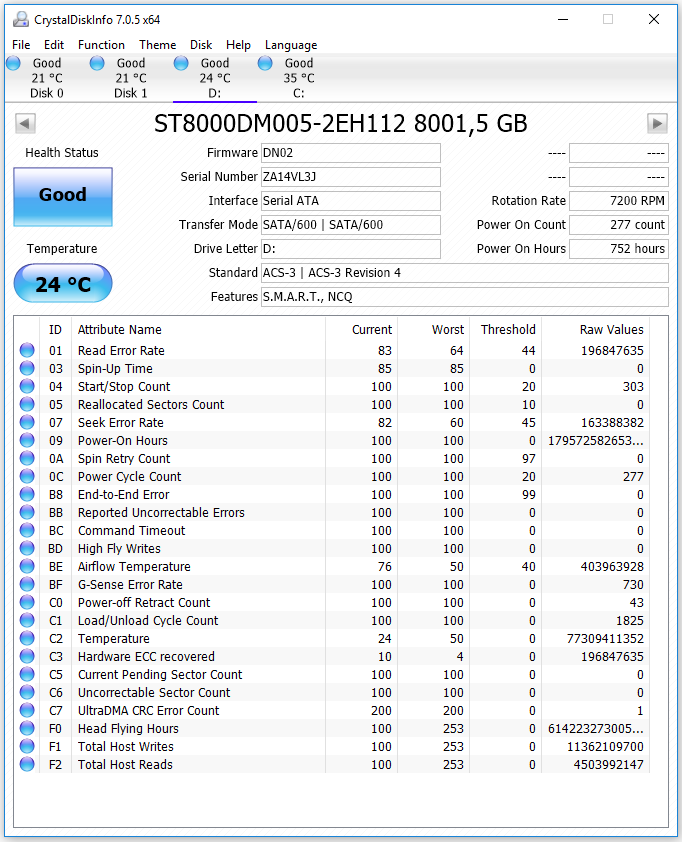Go to next disk arrow
The width and height of the screenshot is (682, 842).
[x=657, y=124]
